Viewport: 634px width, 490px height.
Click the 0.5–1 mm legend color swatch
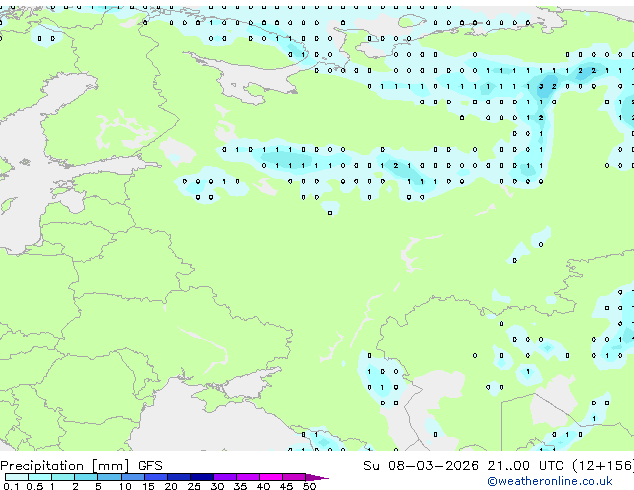coord(40,477)
